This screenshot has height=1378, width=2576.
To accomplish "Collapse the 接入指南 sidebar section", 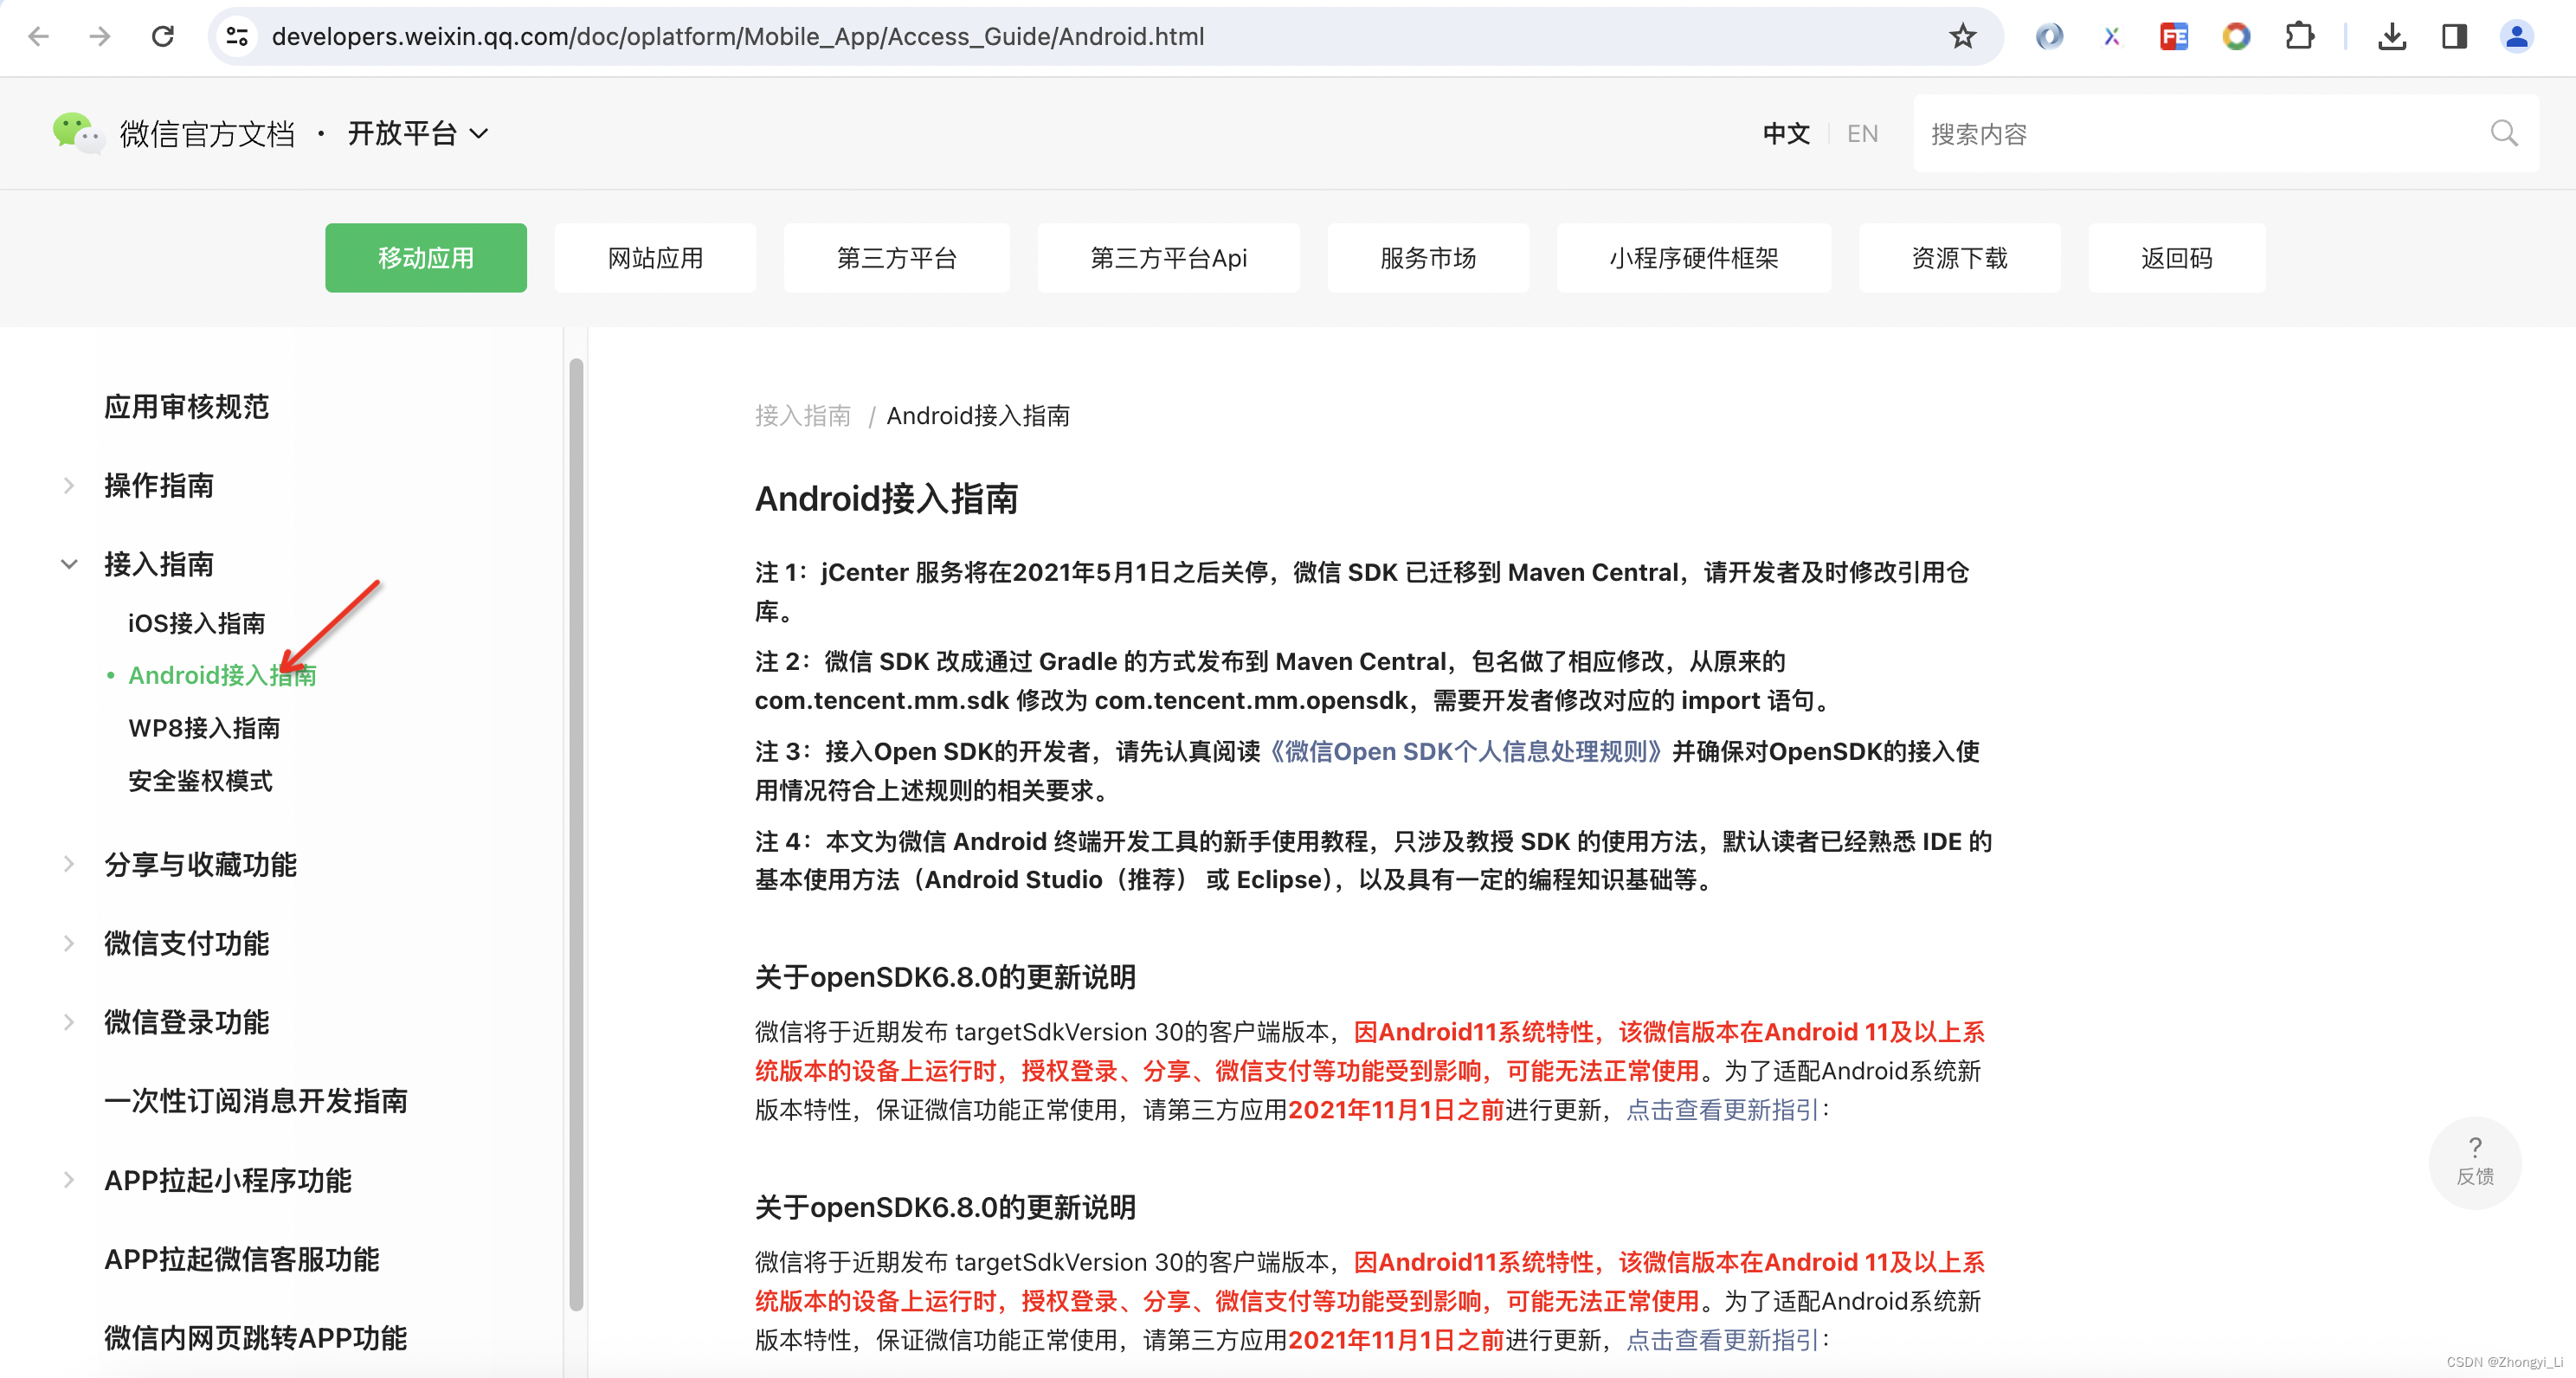I will coord(69,564).
